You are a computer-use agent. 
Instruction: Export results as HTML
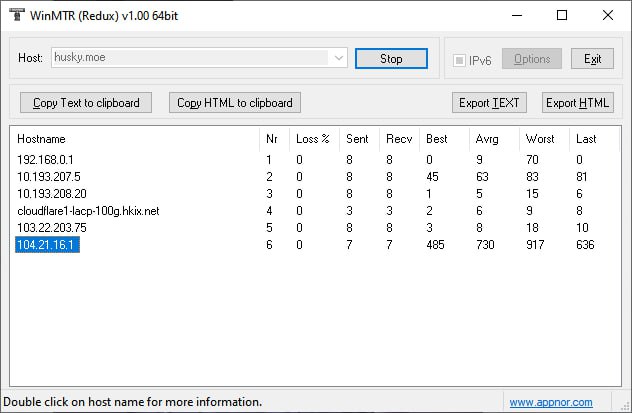click(x=577, y=103)
